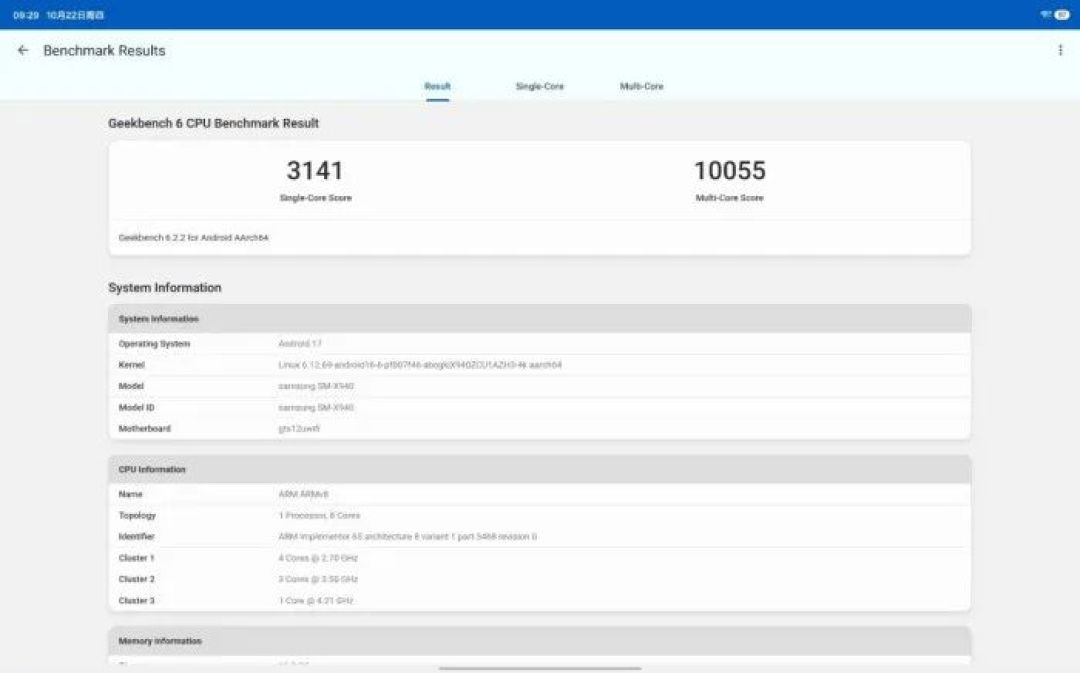Tap the back arrow icon
The height and width of the screenshot is (673, 1080).
23,50
